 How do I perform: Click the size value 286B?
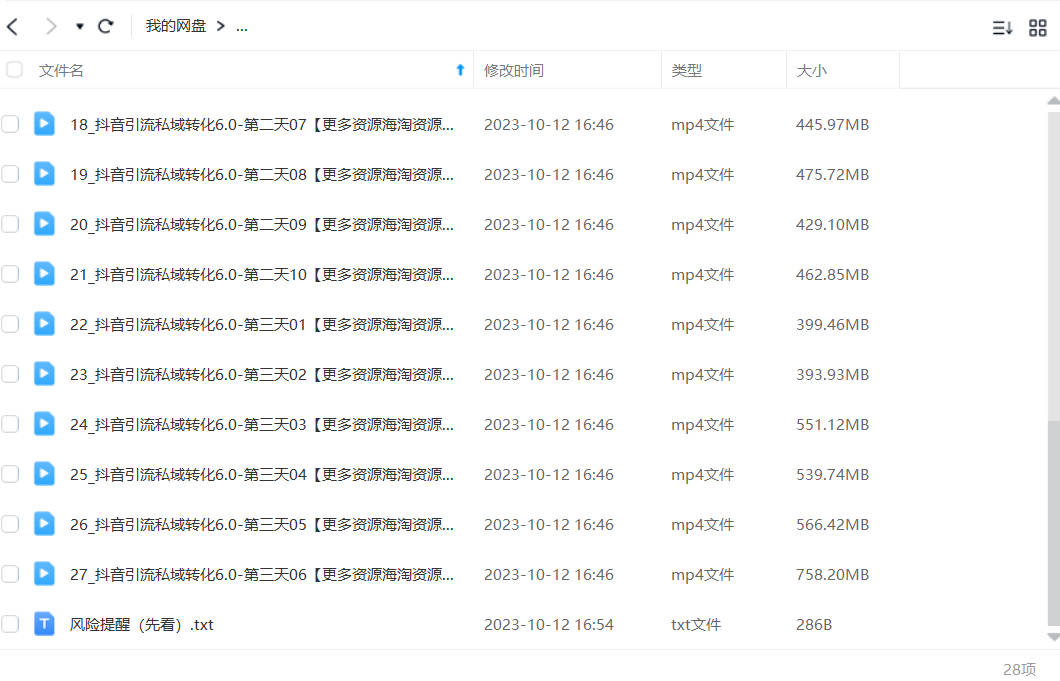[x=814, y=625]
